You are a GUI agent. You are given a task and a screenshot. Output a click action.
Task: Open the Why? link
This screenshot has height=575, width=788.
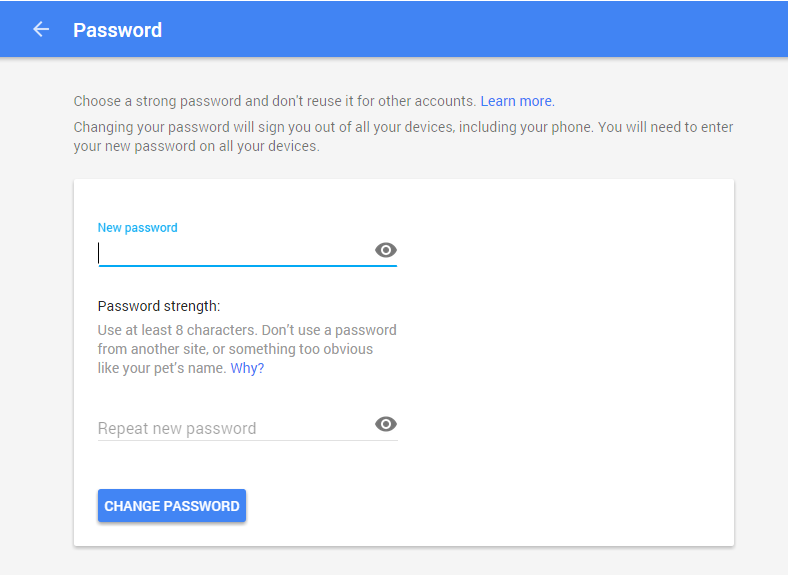pyautogui.click(x=247, y=368)
